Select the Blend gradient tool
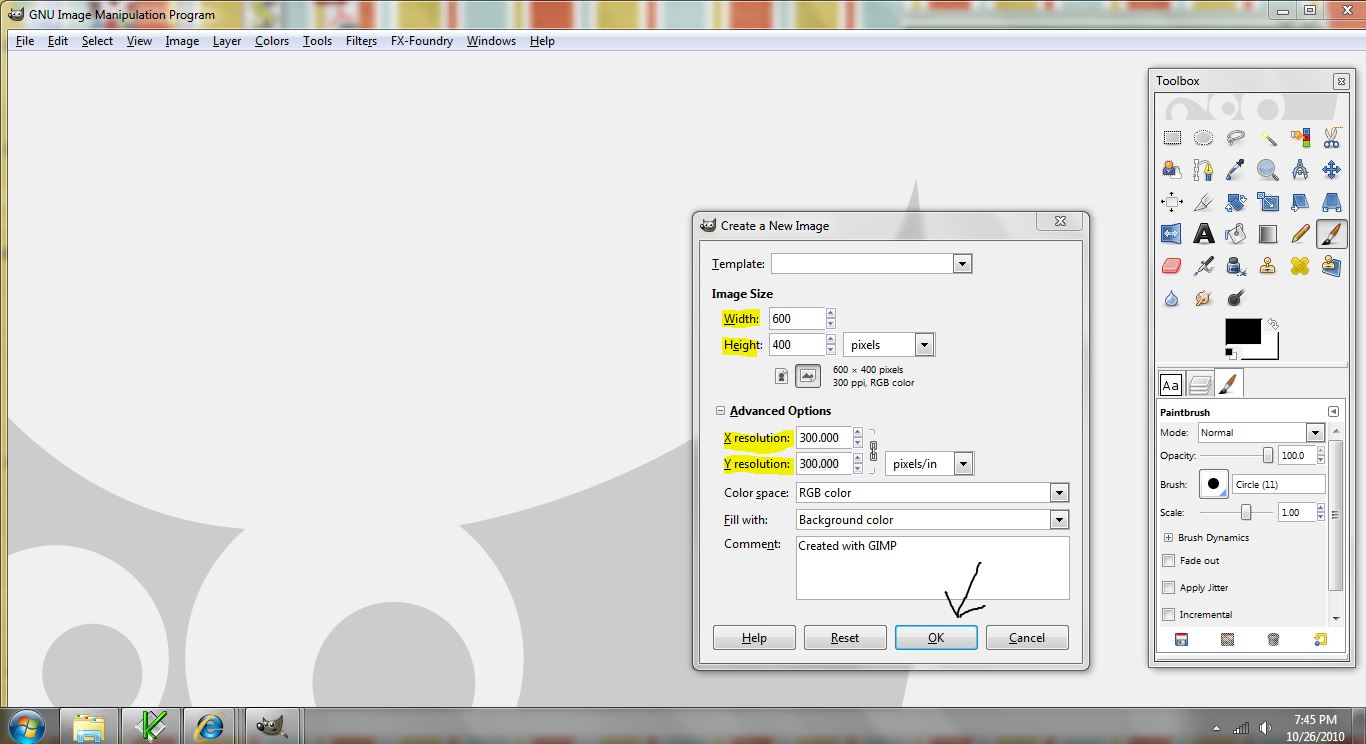 [1268, 234]
